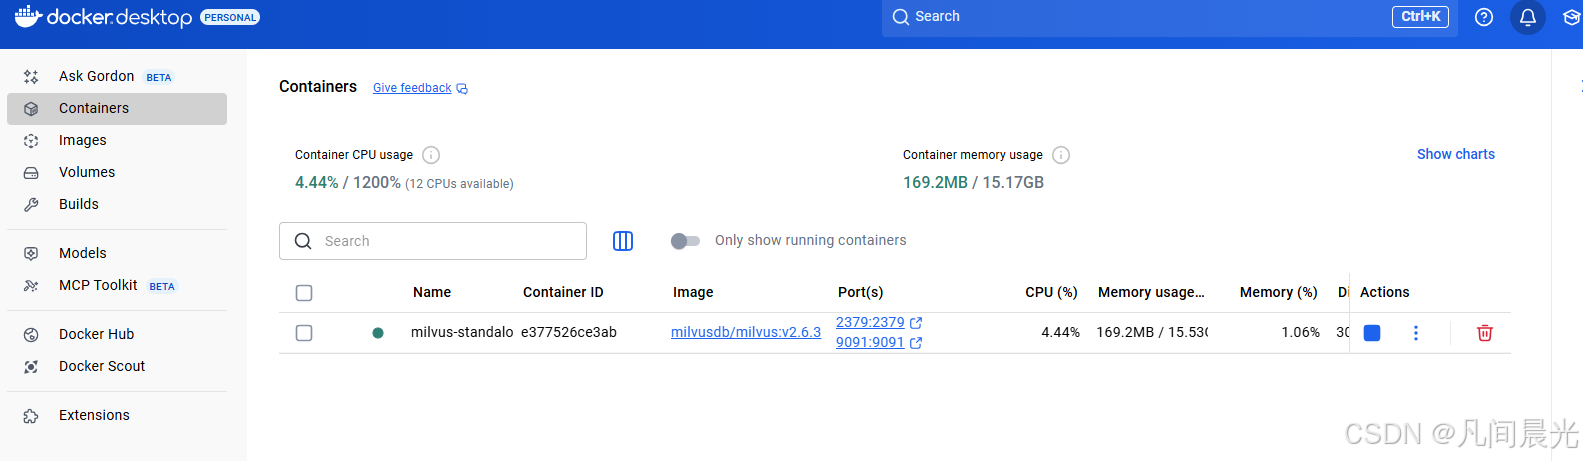Click the MCP Toolkit sidebar icon
Image resolution: width=1583 pixels, height=461 pixels.
(31, 286)
